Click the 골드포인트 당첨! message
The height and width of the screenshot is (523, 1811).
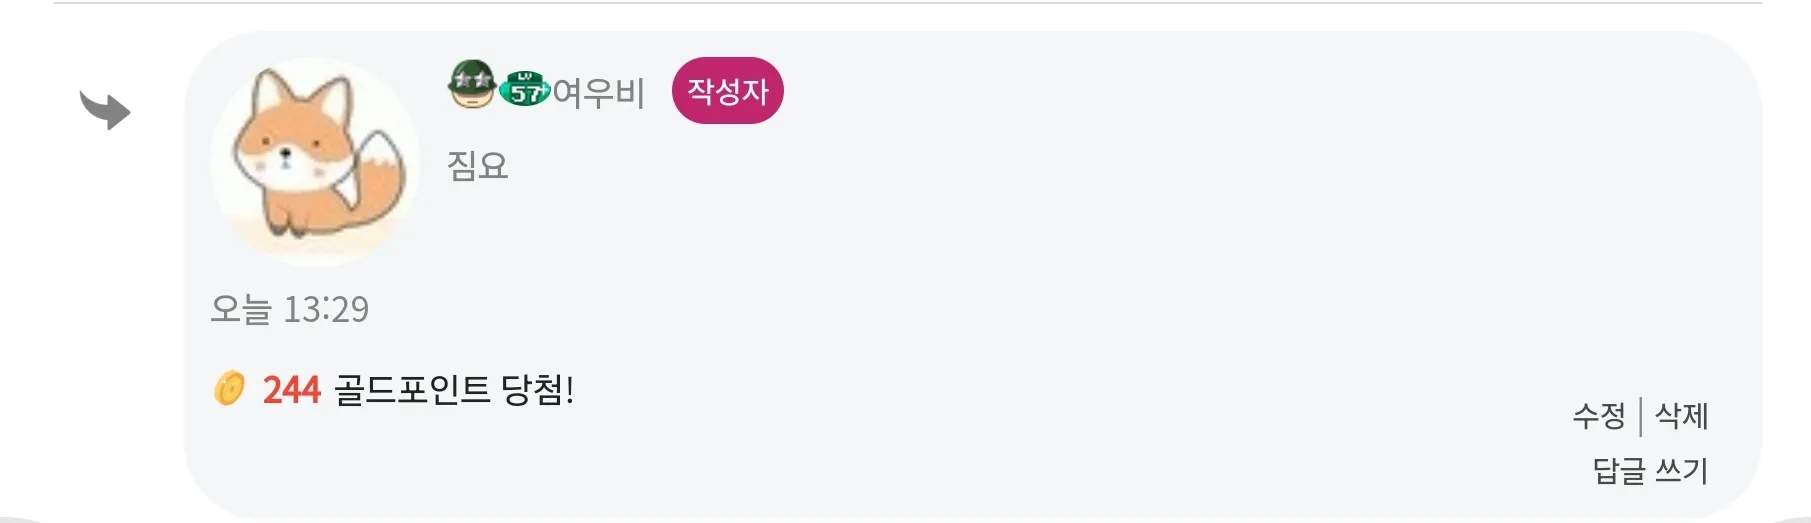(x=454, y=389)
